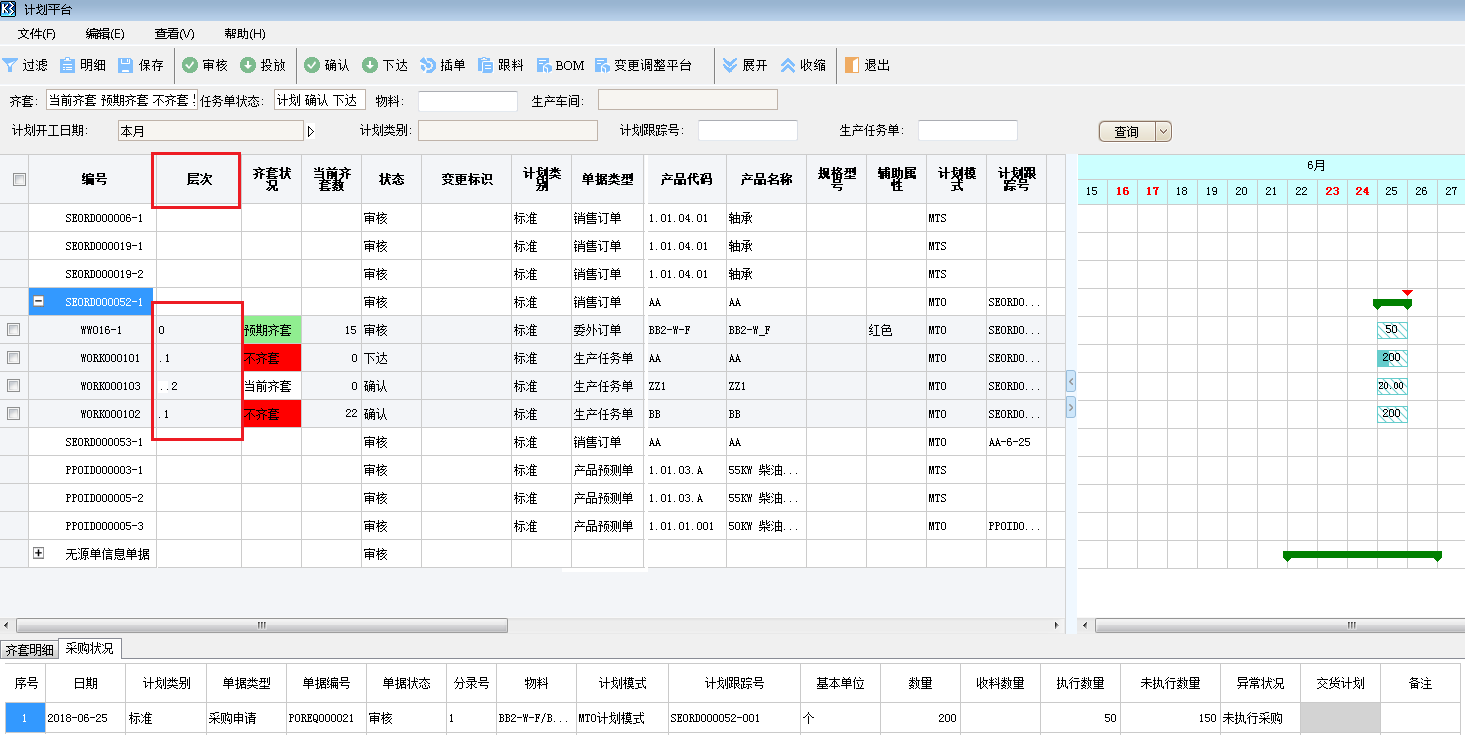Screen dimensions: 1465x738
Task: Open the 查看(V) menu
Action: coord(174,34)
